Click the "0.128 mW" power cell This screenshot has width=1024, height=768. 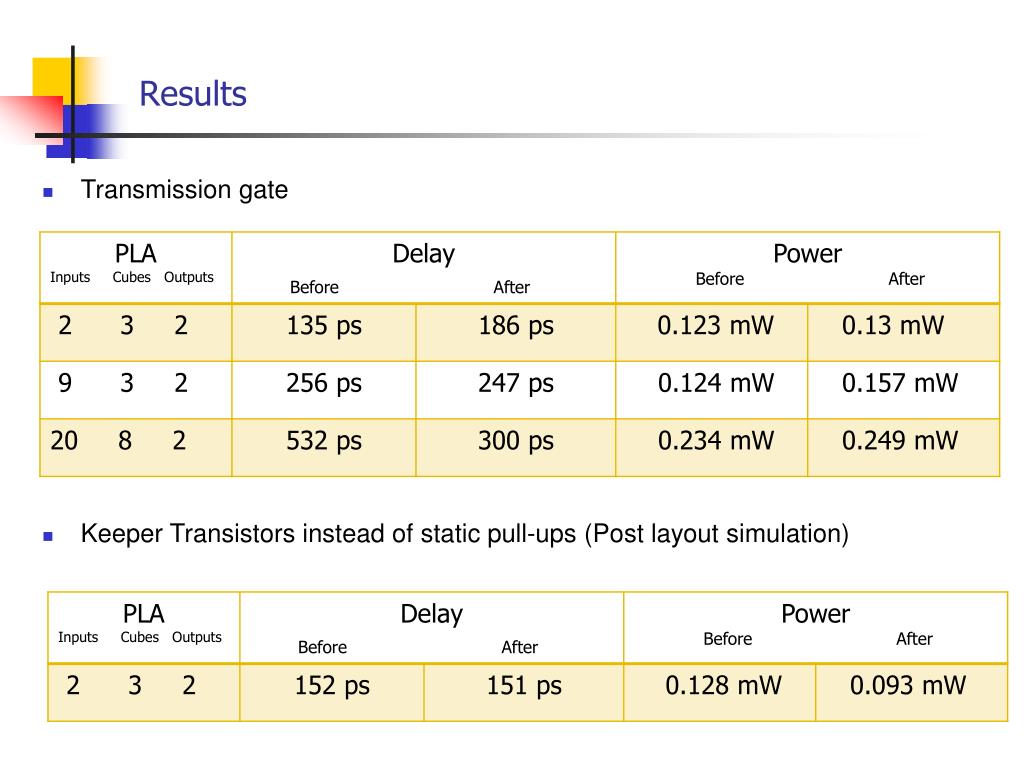[723, 686]
